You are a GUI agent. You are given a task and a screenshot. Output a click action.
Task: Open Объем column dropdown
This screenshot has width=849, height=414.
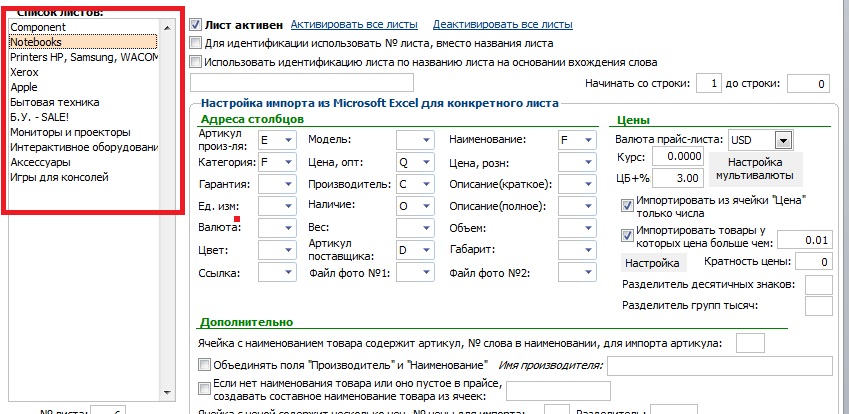coord(589,228)
